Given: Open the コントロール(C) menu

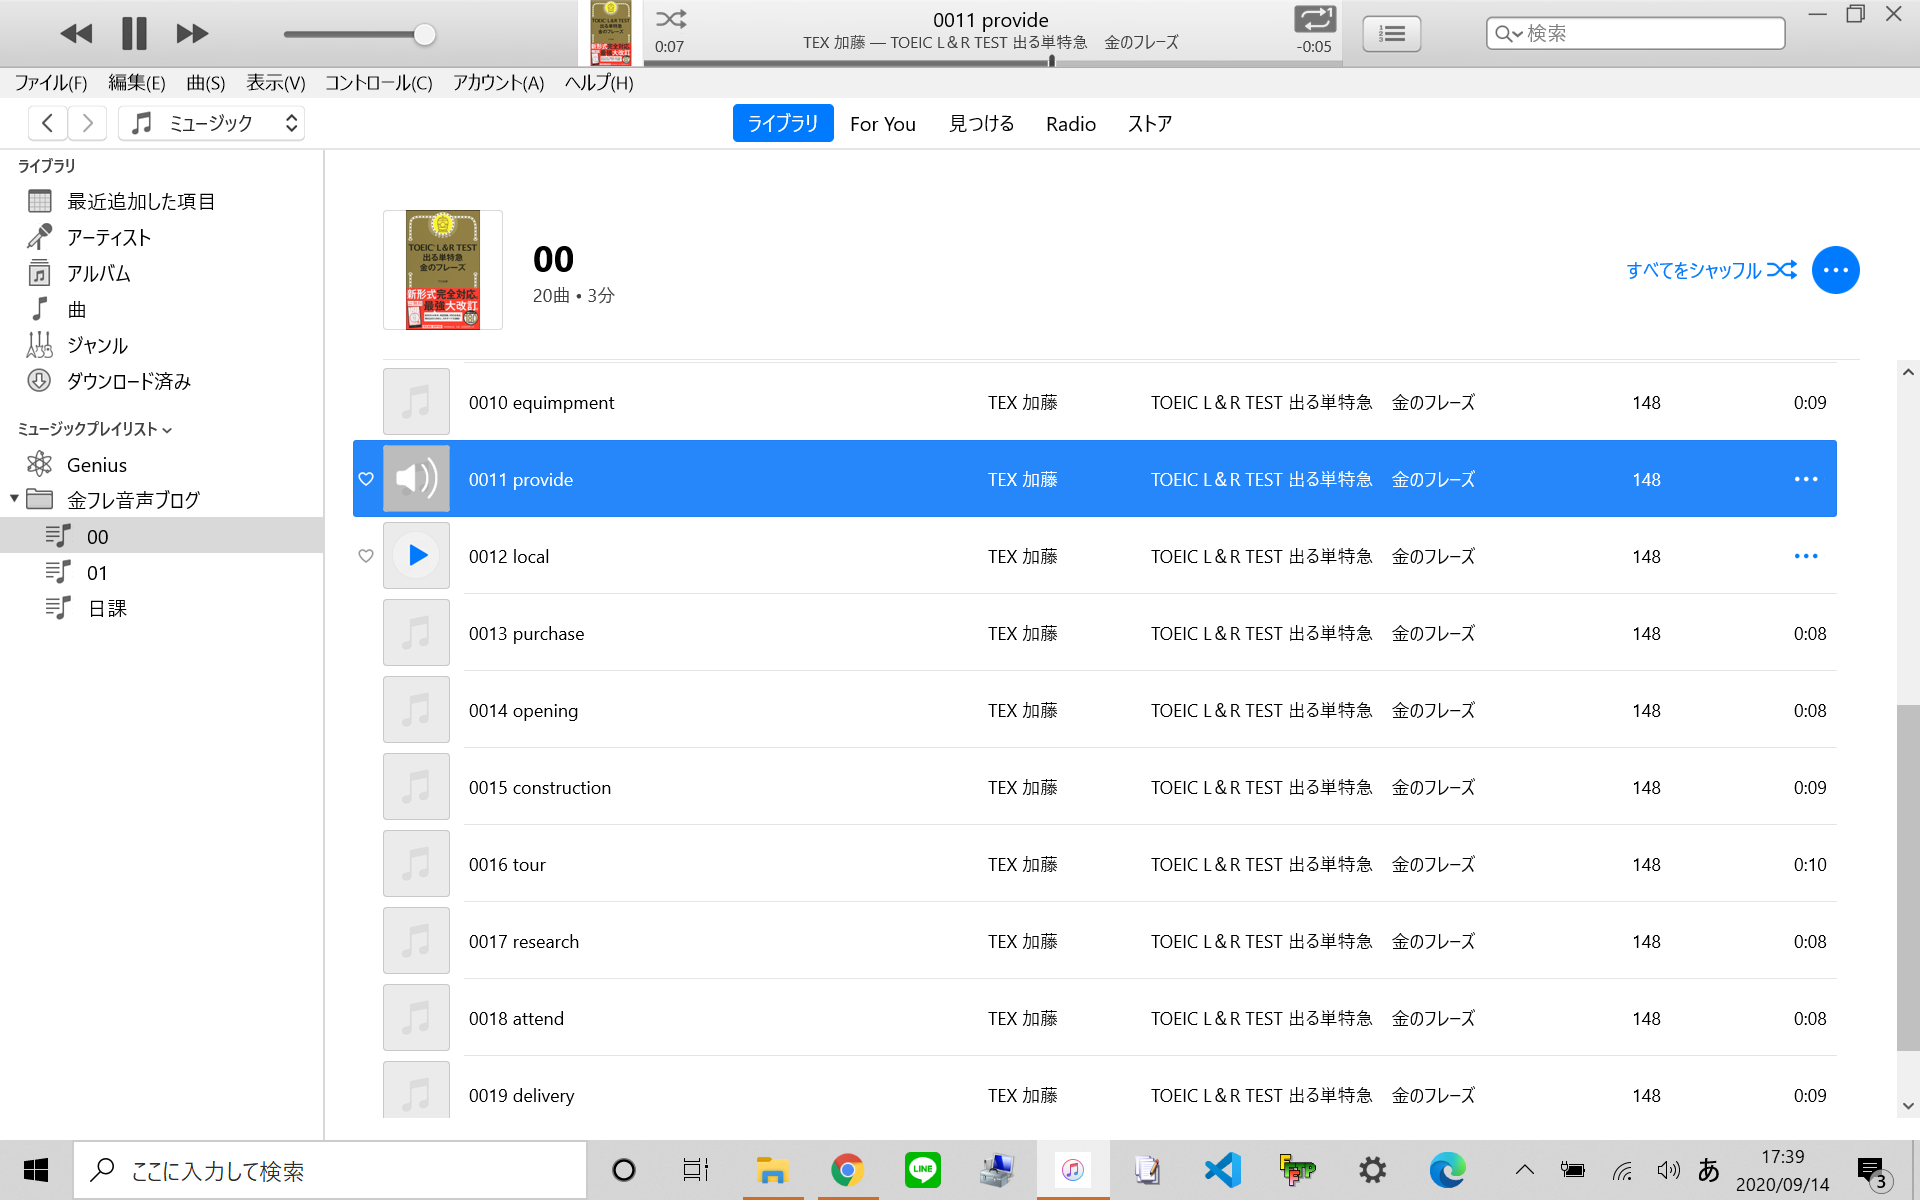Looking at the screenshot, I should point(378,83).
